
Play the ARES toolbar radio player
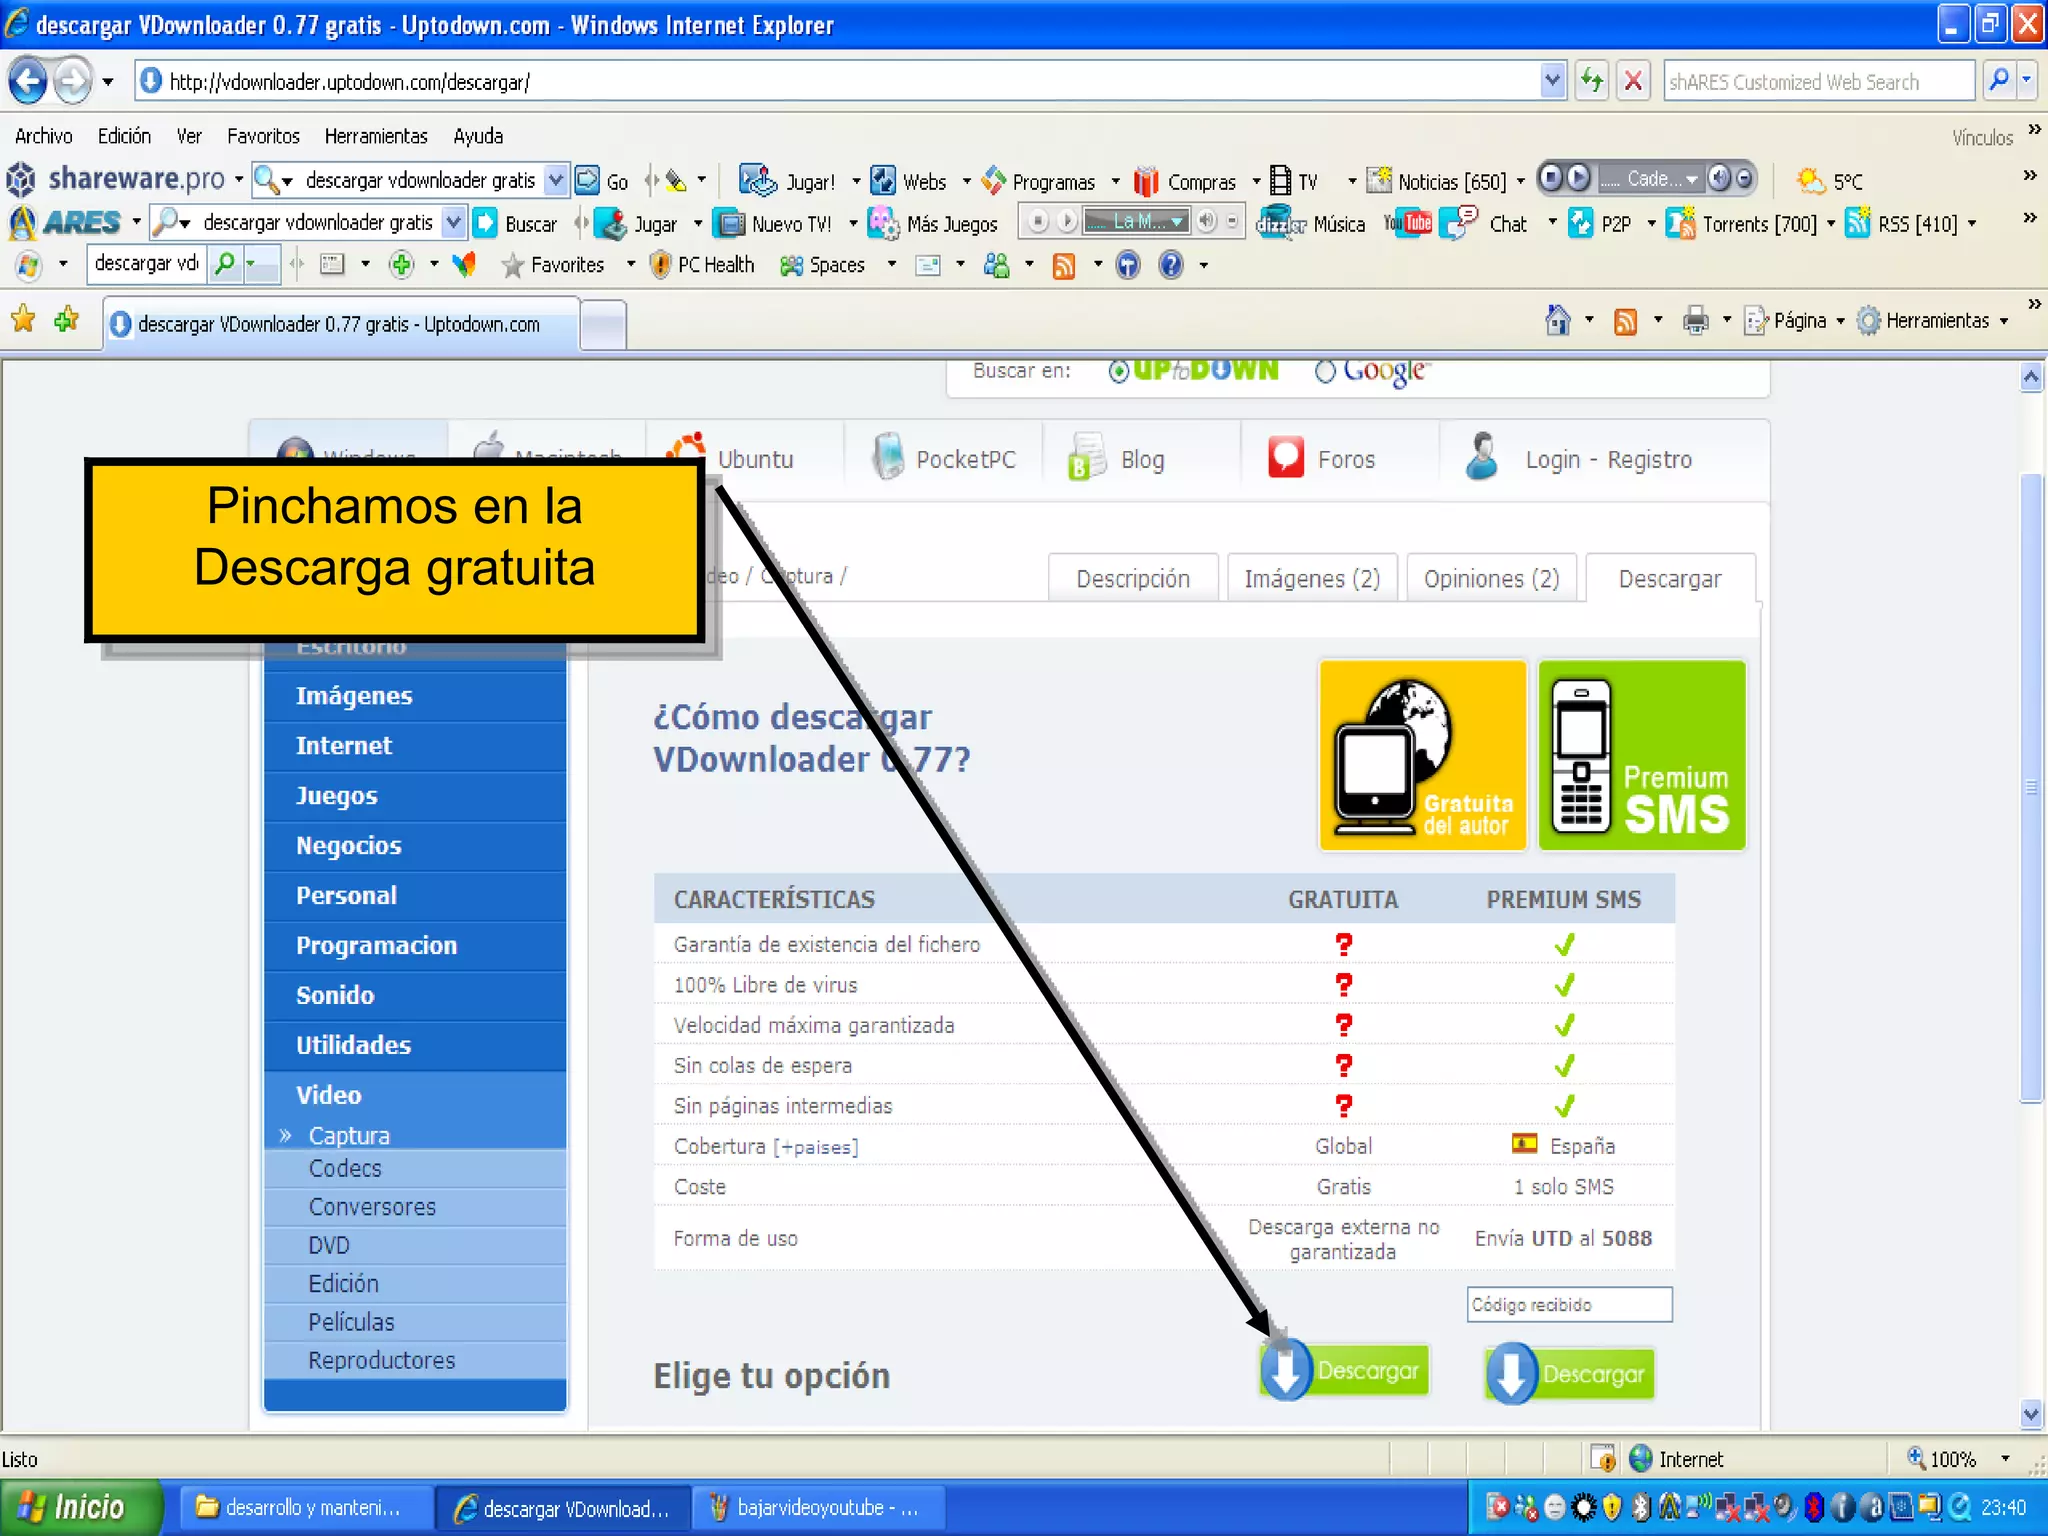pos(1067,221)
